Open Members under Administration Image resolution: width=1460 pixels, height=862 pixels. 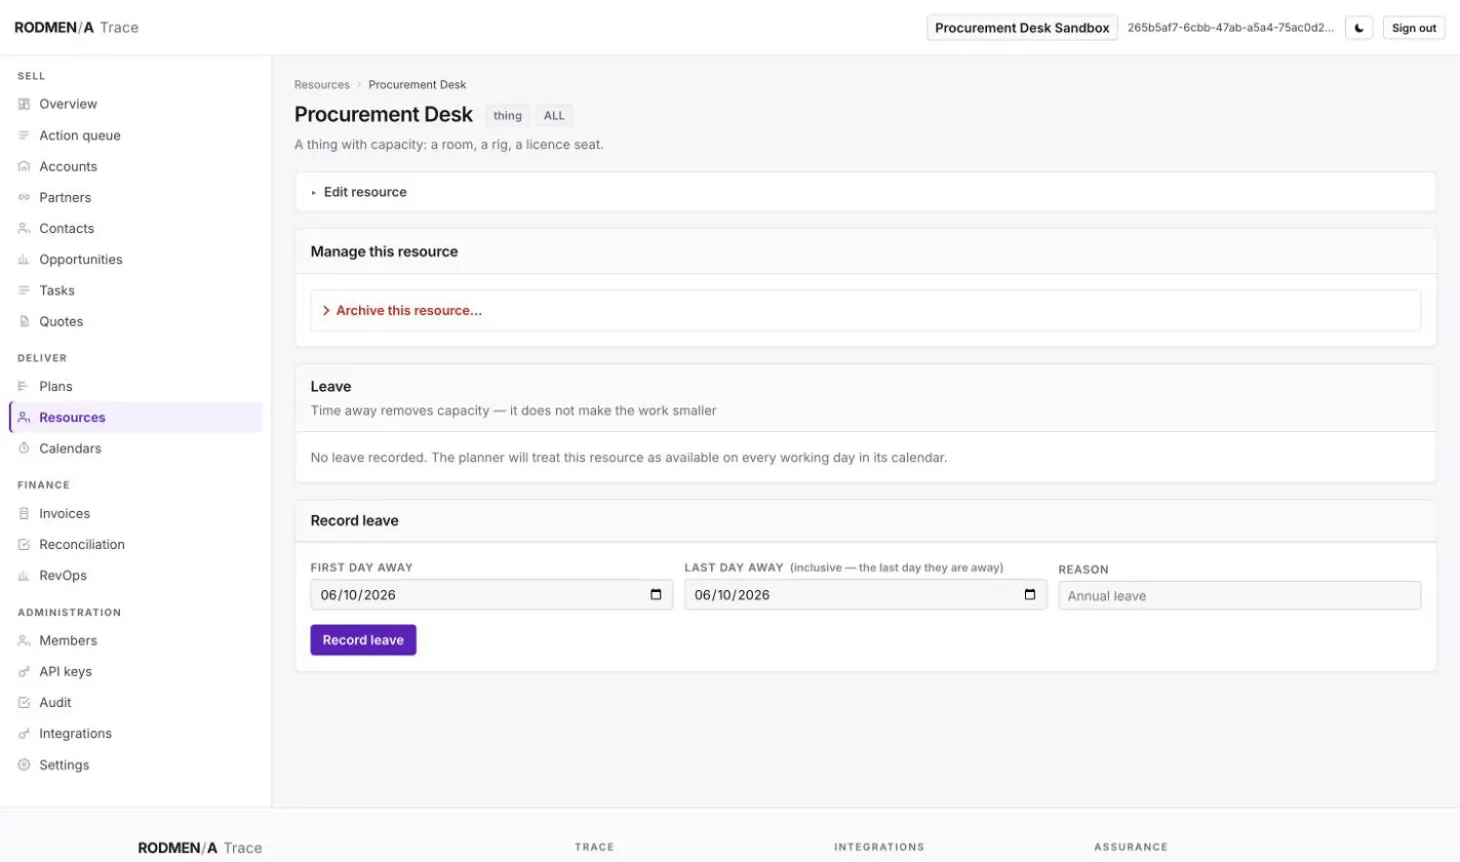[x=136, y=640]
